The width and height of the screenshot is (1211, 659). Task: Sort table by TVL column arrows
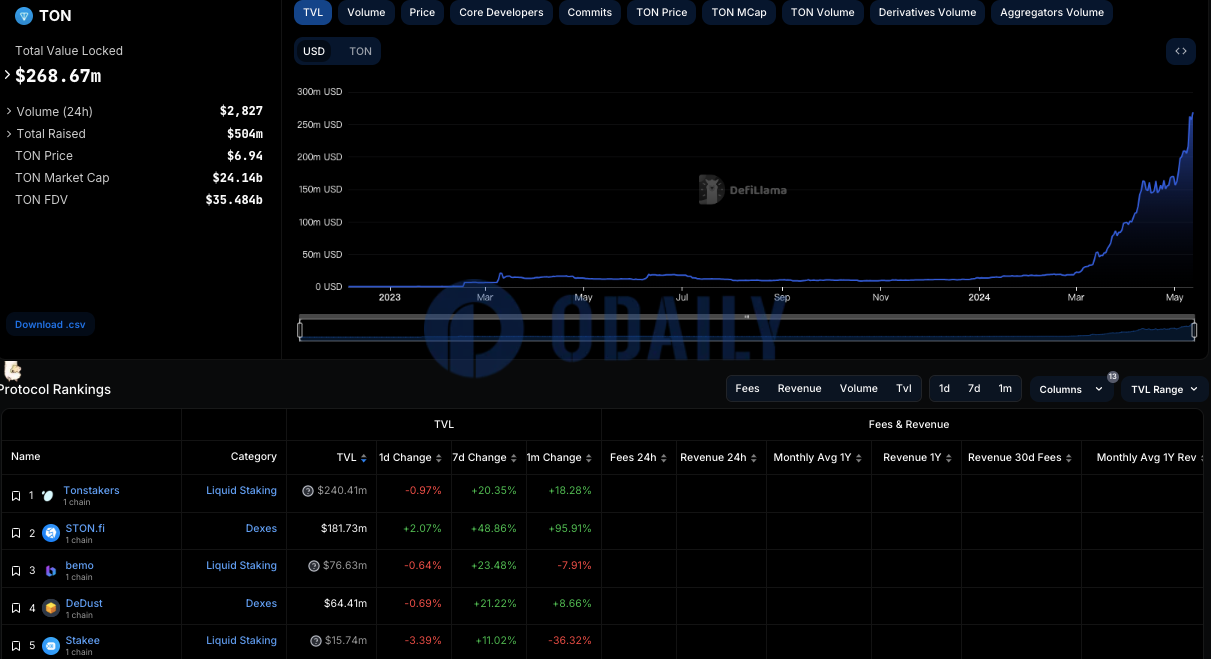(364, 458)
